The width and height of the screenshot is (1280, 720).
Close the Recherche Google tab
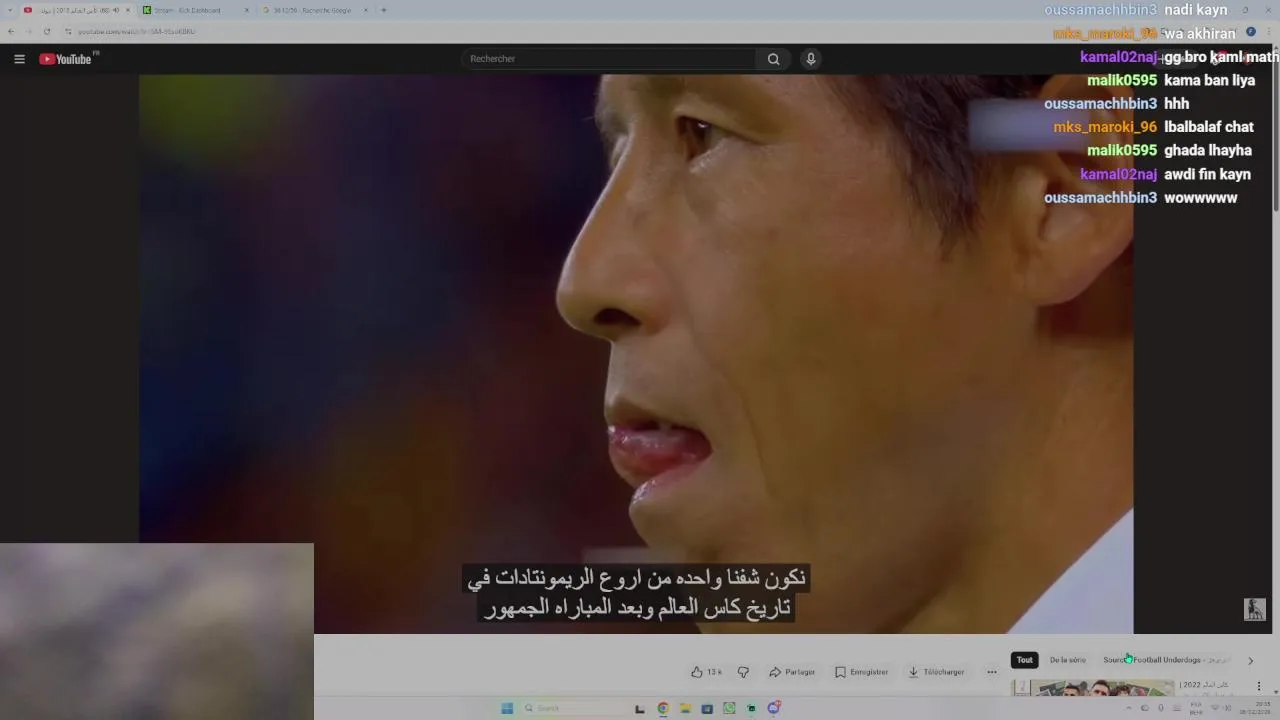pos(365,10)
